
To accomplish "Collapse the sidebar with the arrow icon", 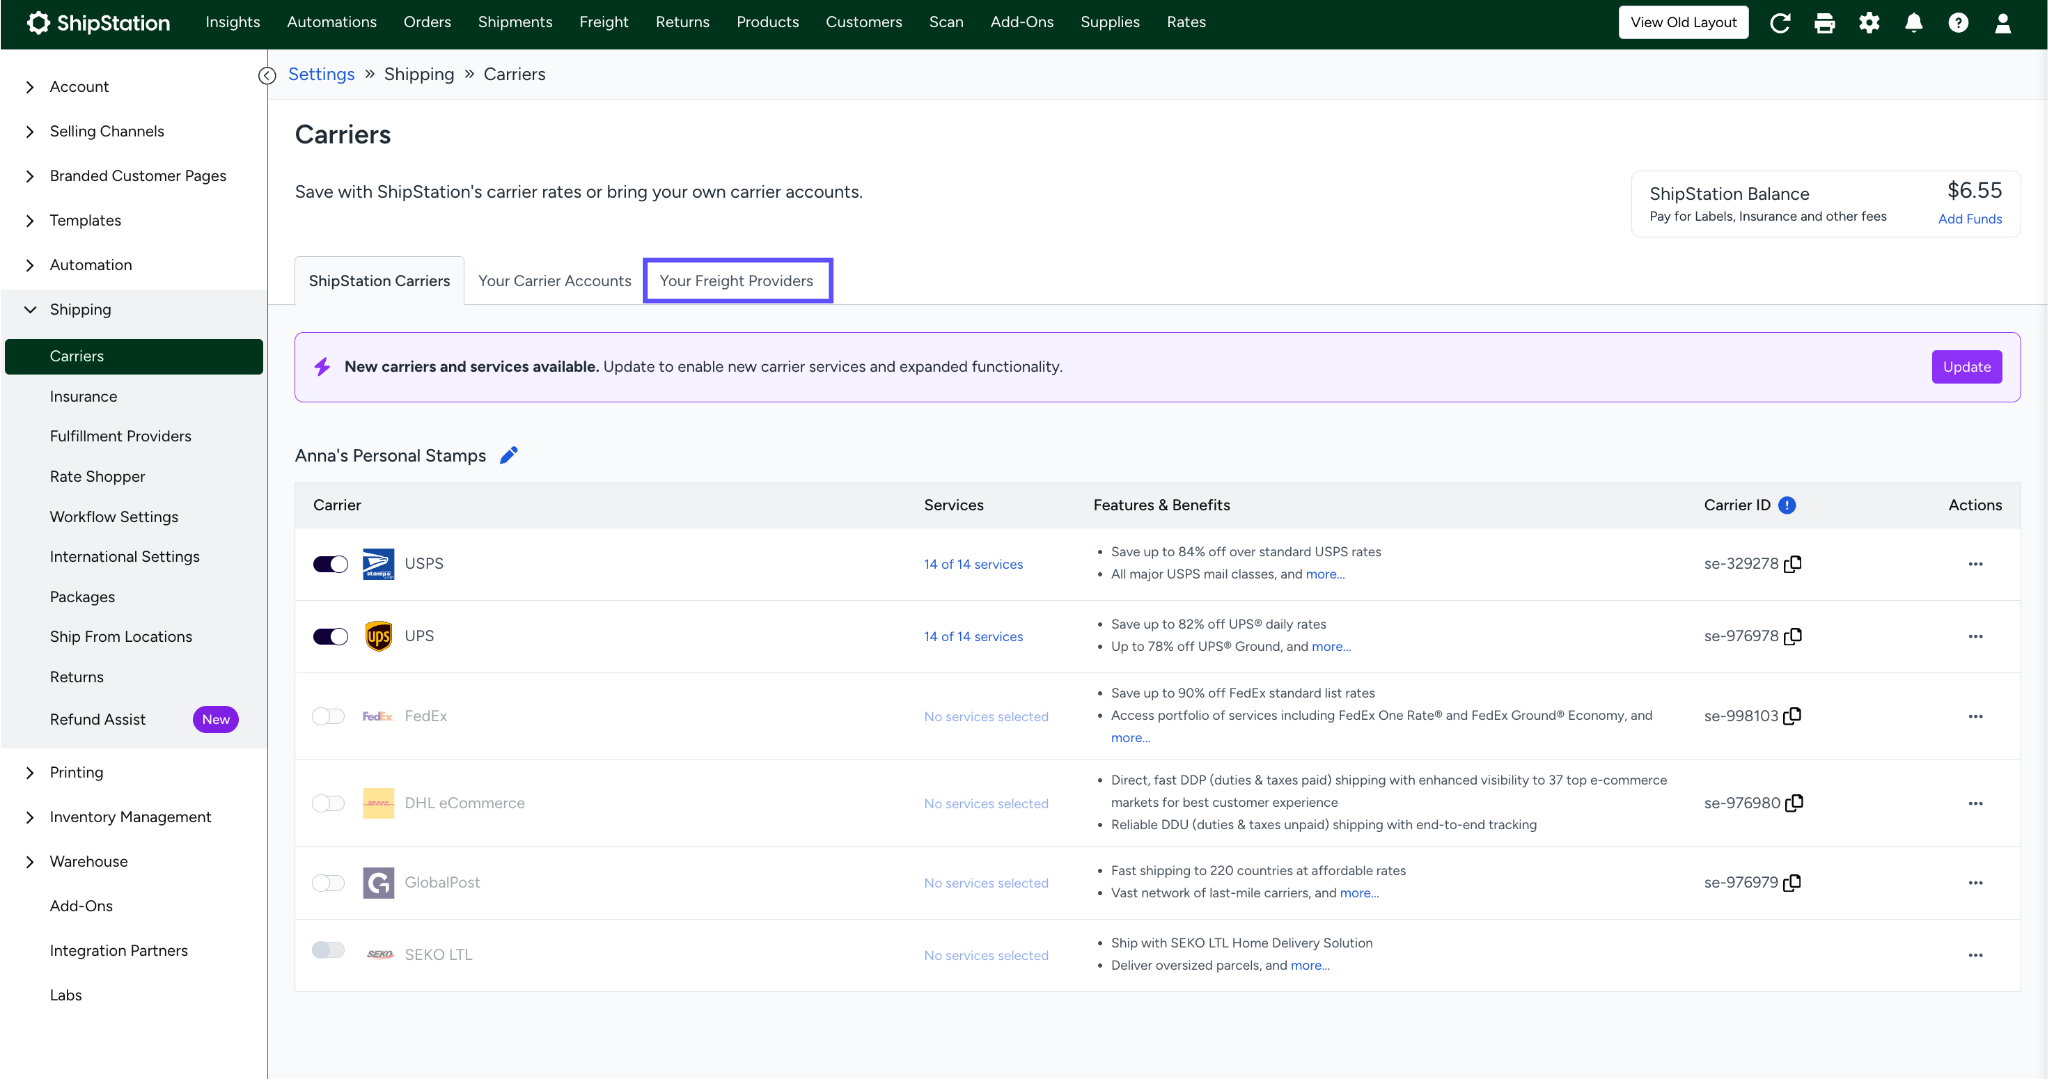I will pos(267,75).
